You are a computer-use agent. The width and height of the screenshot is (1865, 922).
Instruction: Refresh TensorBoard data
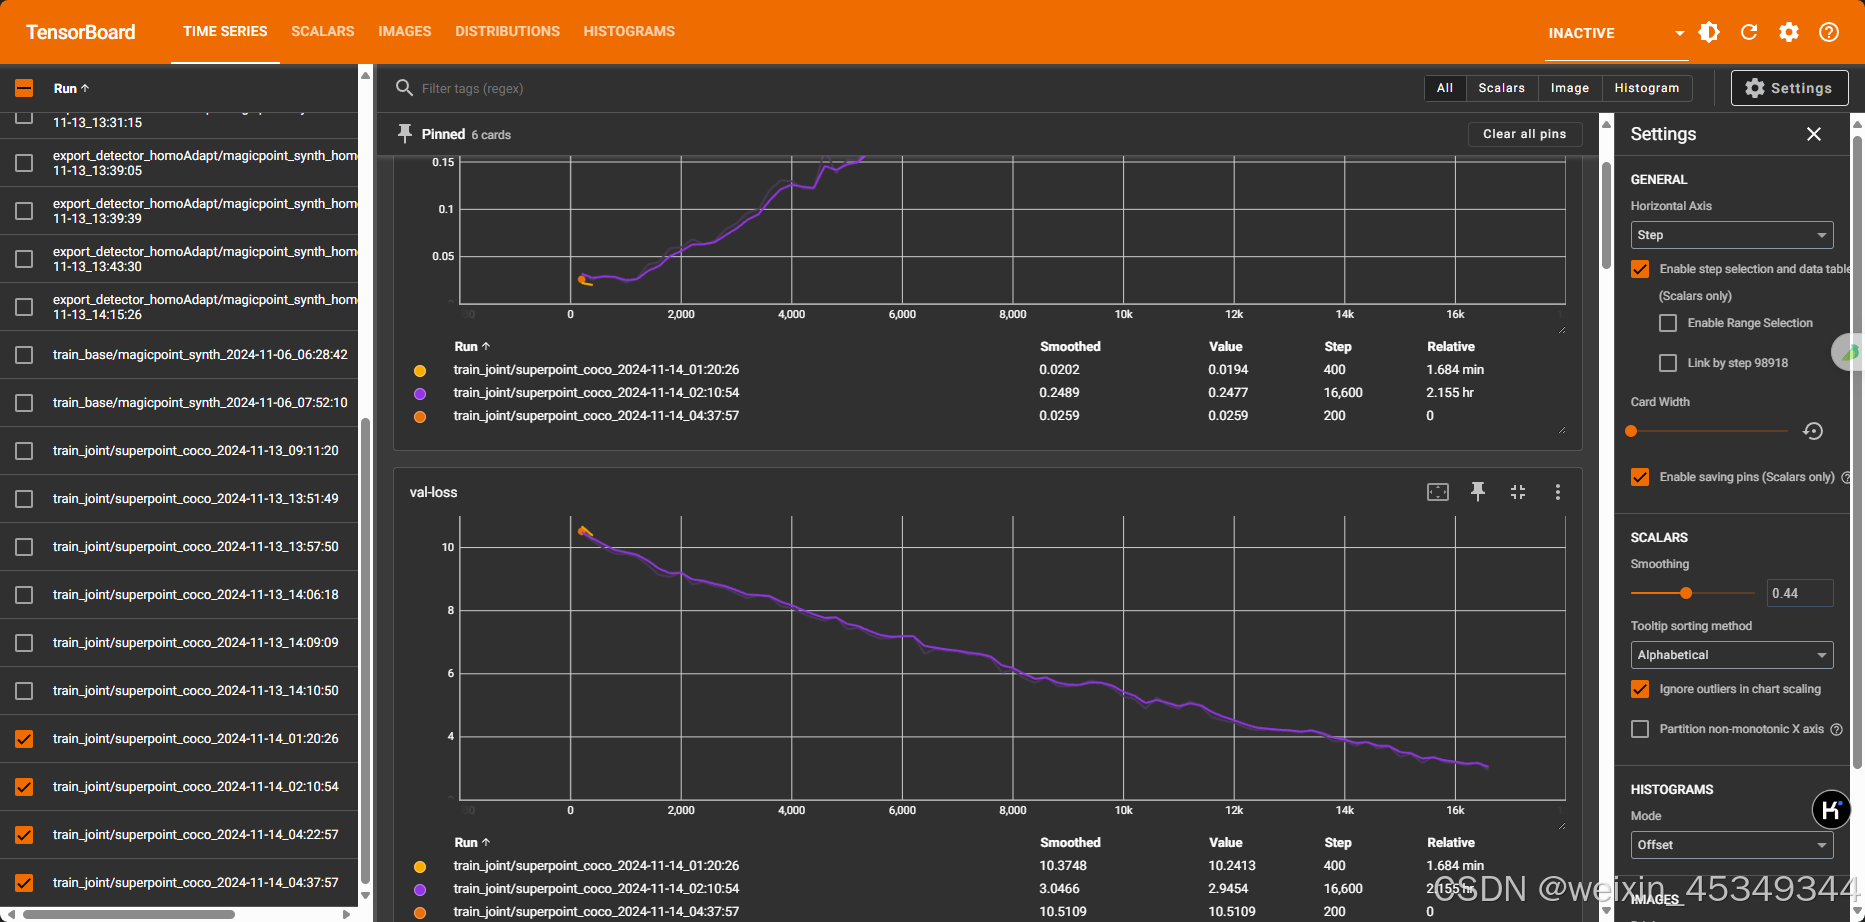click(x=1749, y=32)
